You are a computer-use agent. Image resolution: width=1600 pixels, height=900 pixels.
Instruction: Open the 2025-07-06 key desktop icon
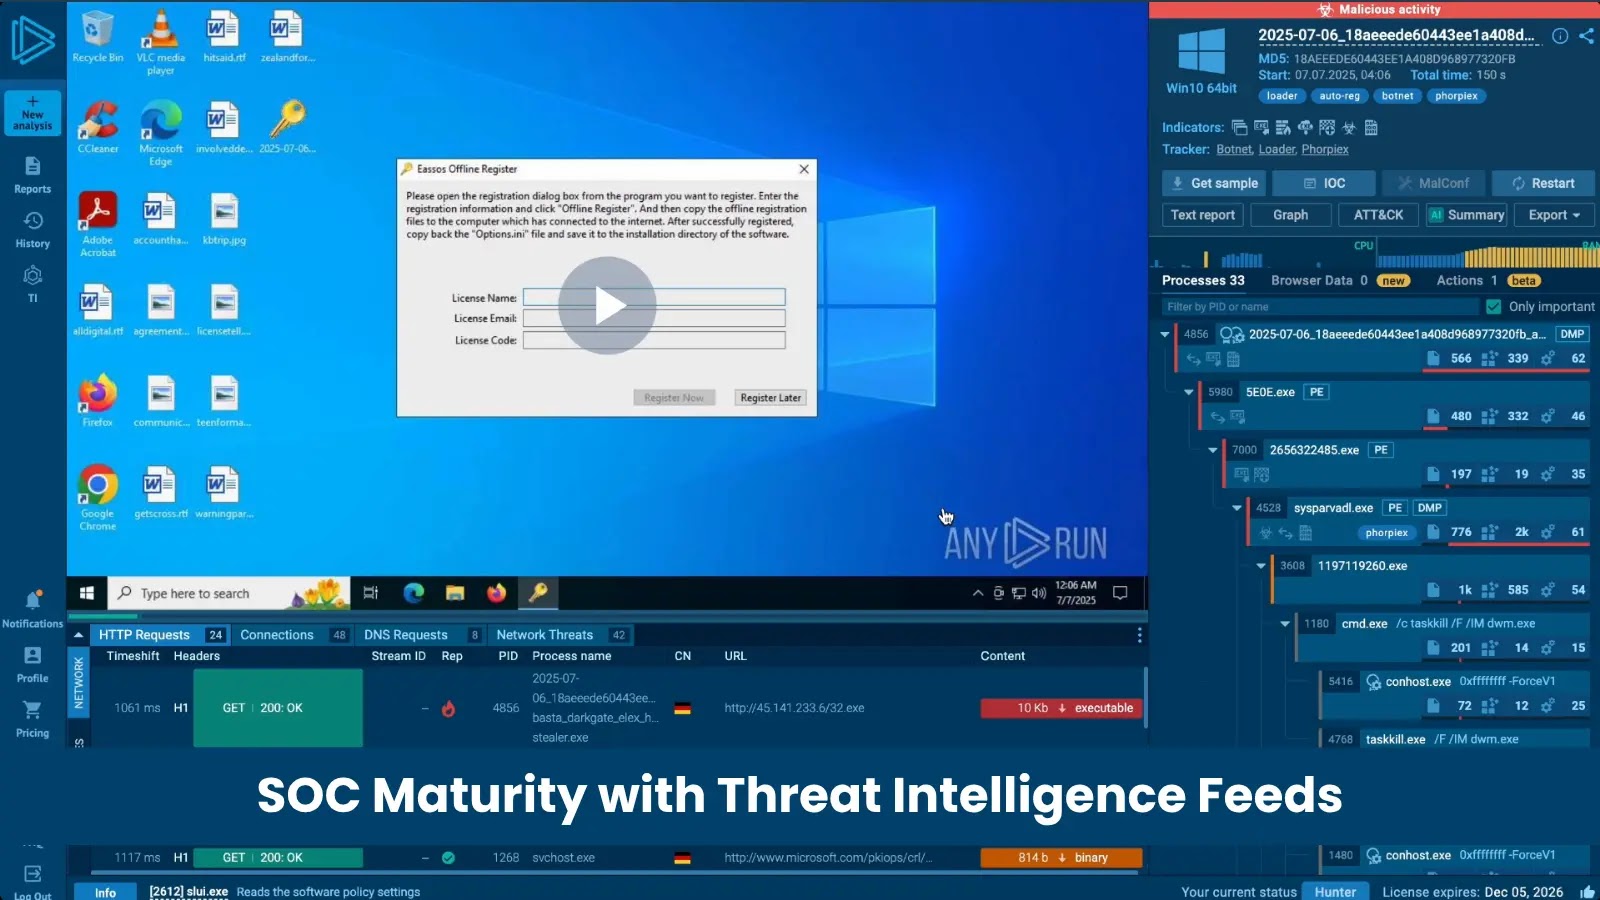[287, 127]
